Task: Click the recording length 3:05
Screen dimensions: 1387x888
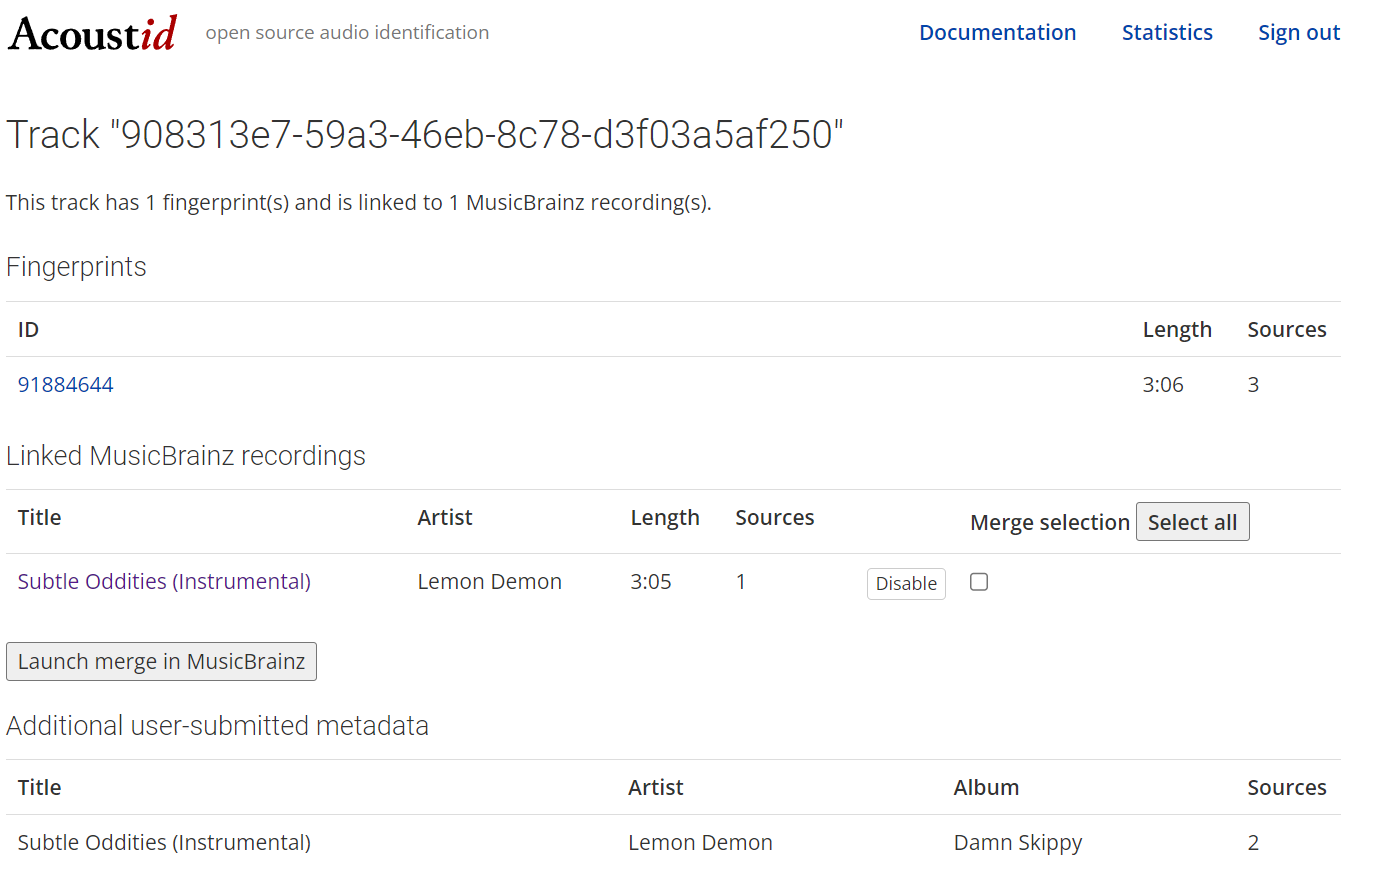Action: (650, 582)
